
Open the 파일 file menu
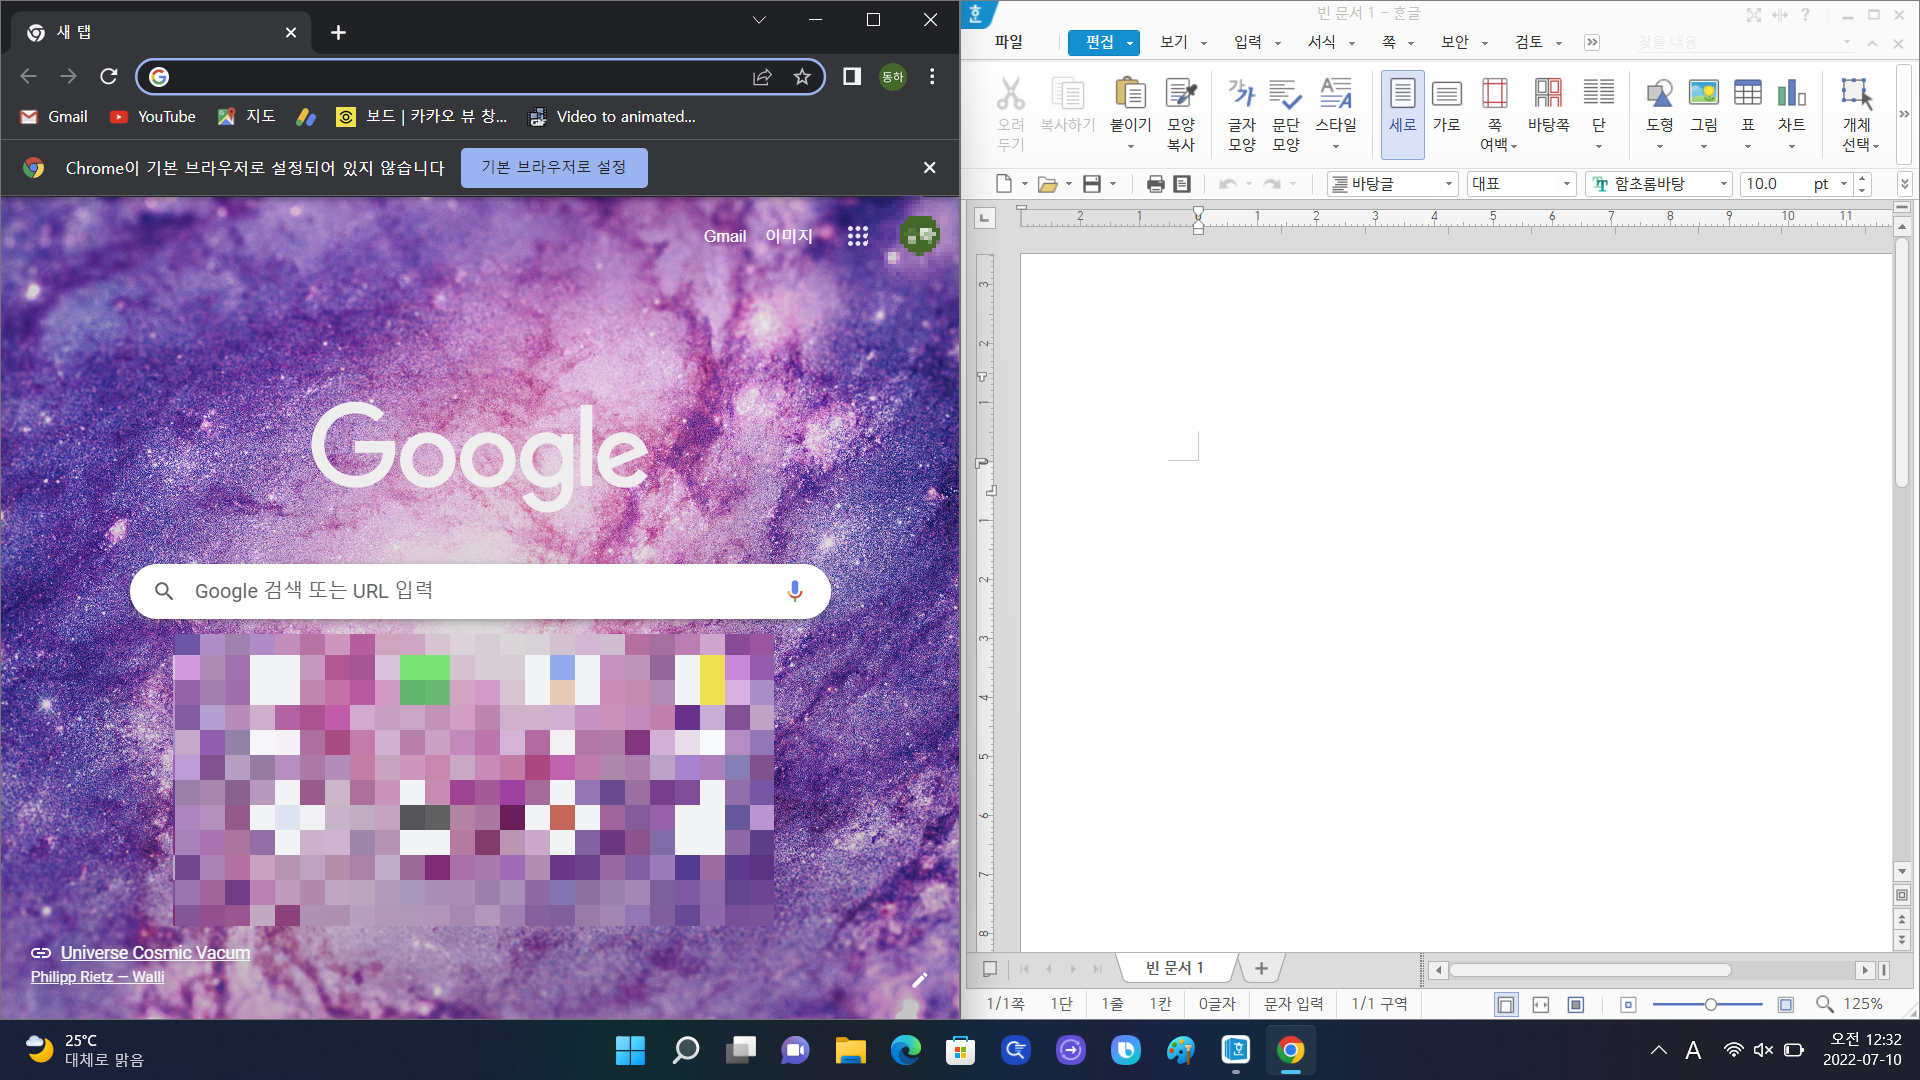1008,42
